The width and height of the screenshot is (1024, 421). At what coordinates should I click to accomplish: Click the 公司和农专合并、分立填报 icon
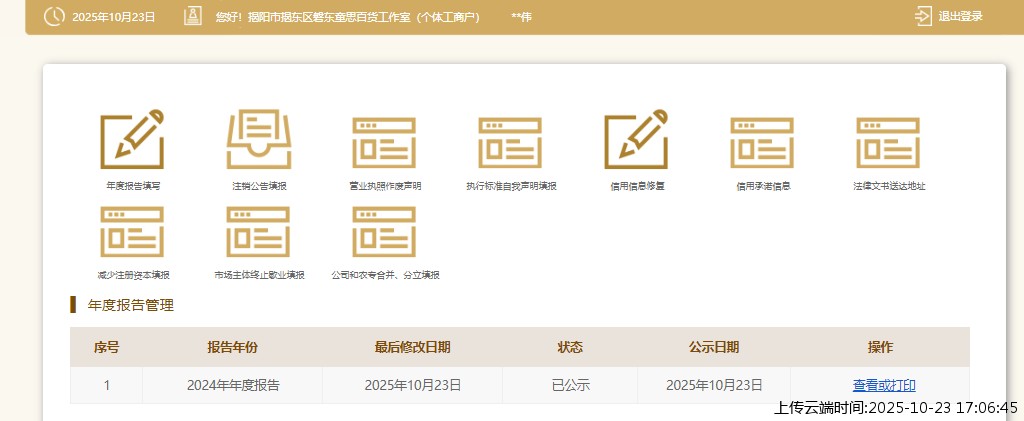point(384,232)
